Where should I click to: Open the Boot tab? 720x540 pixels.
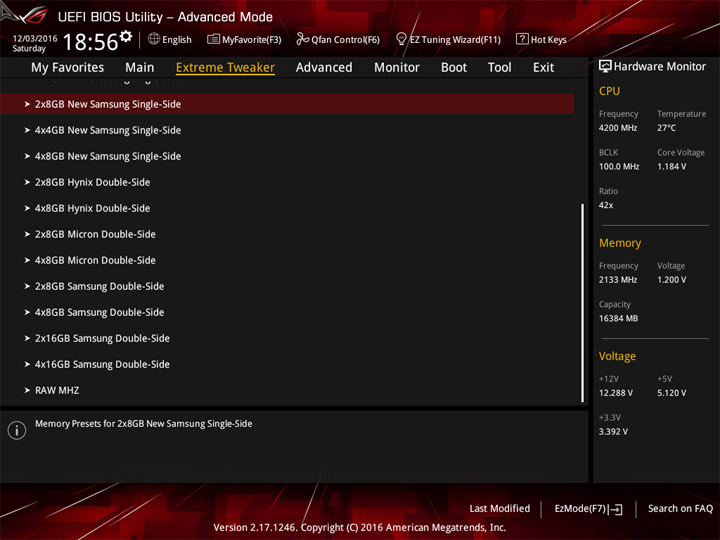[x=454, y=68]
